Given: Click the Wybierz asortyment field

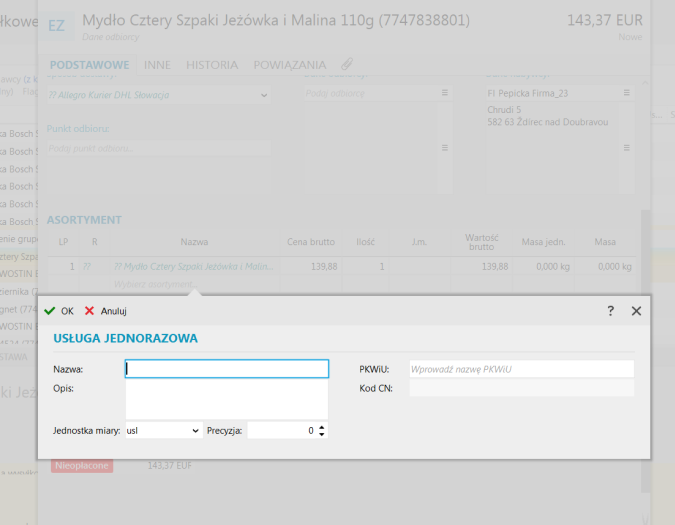Looking at the screenshot, I should pos(194,284).
